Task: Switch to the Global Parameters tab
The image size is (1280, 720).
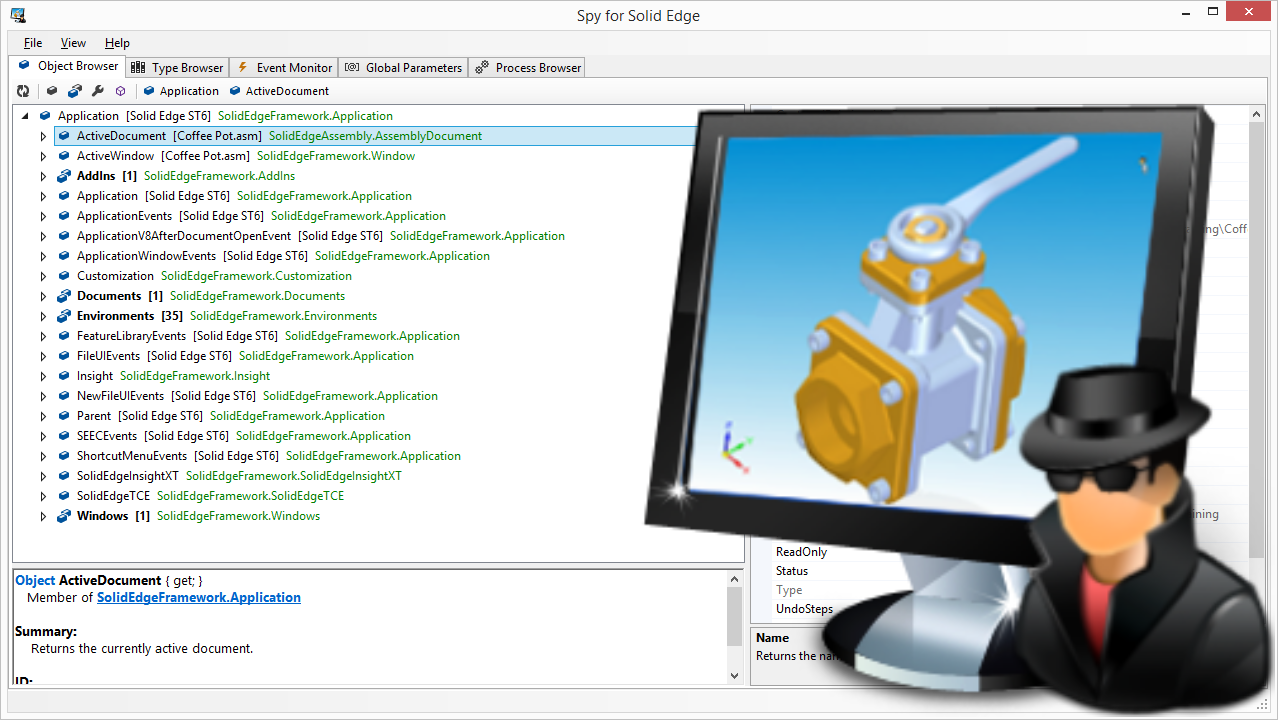Action: [403, 68]
